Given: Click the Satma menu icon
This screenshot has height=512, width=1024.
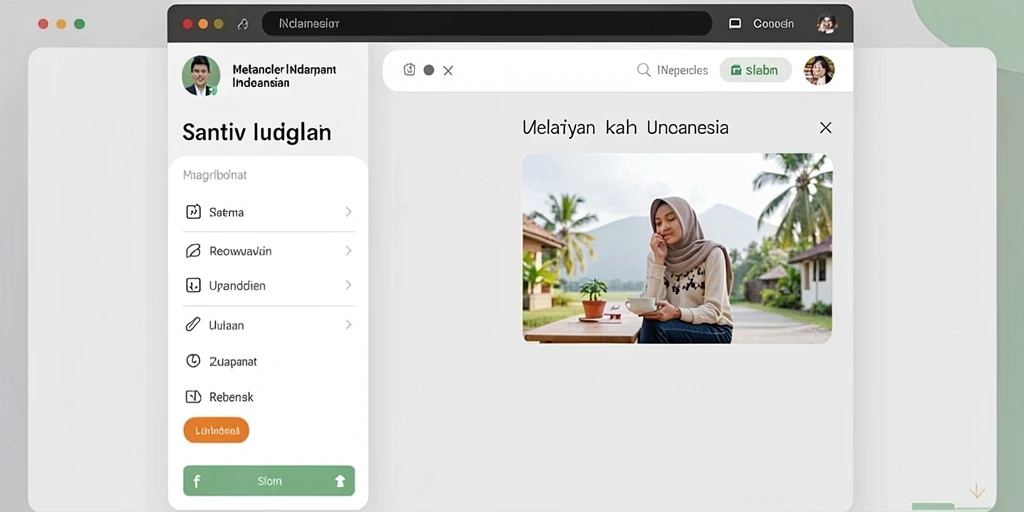Looking at the screenshot, I should pyautogui.click(x=193, y=212).
